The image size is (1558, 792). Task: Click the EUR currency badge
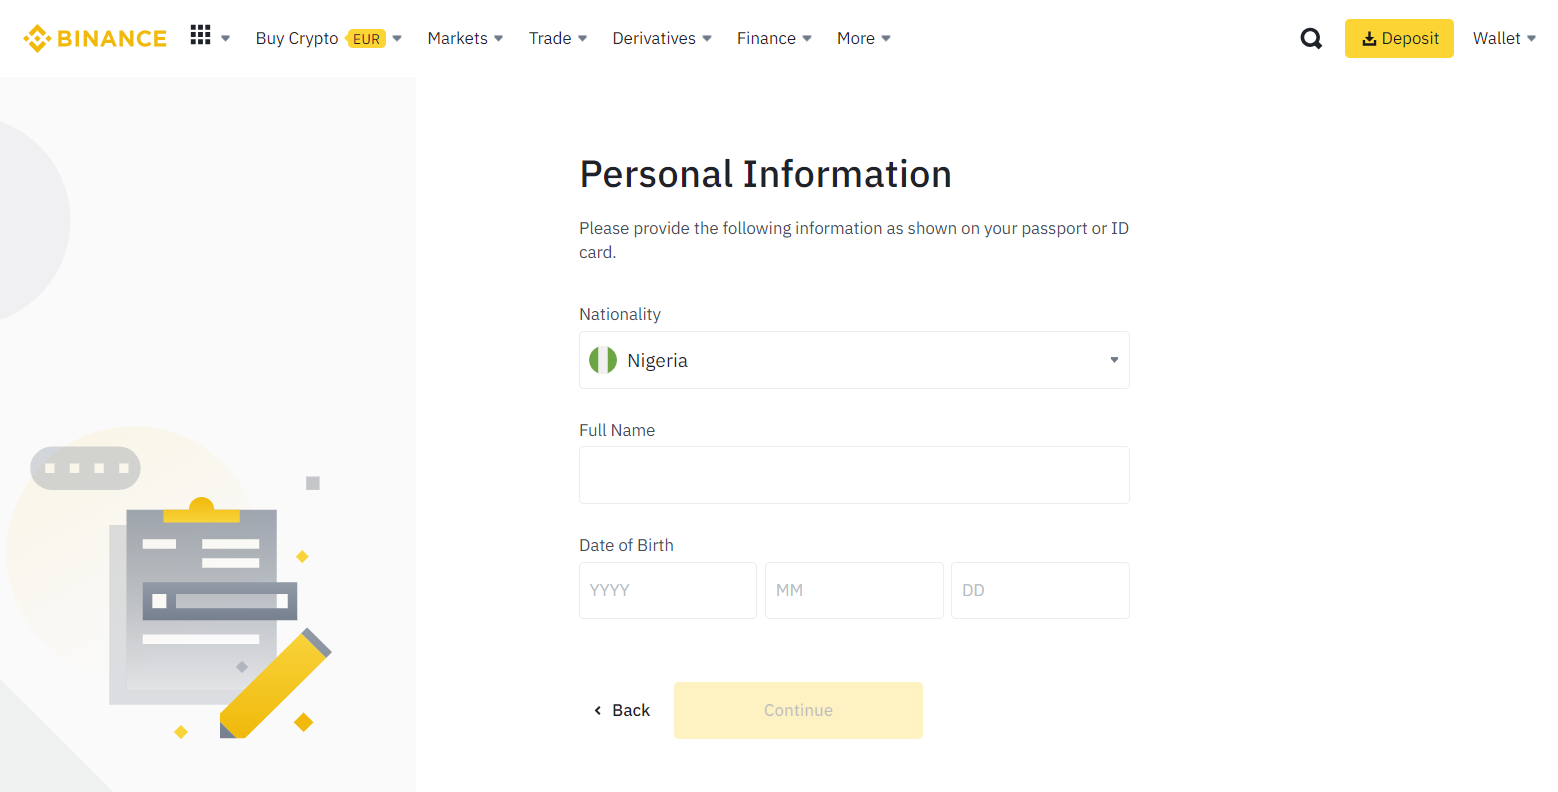click(x=366, y=39)
